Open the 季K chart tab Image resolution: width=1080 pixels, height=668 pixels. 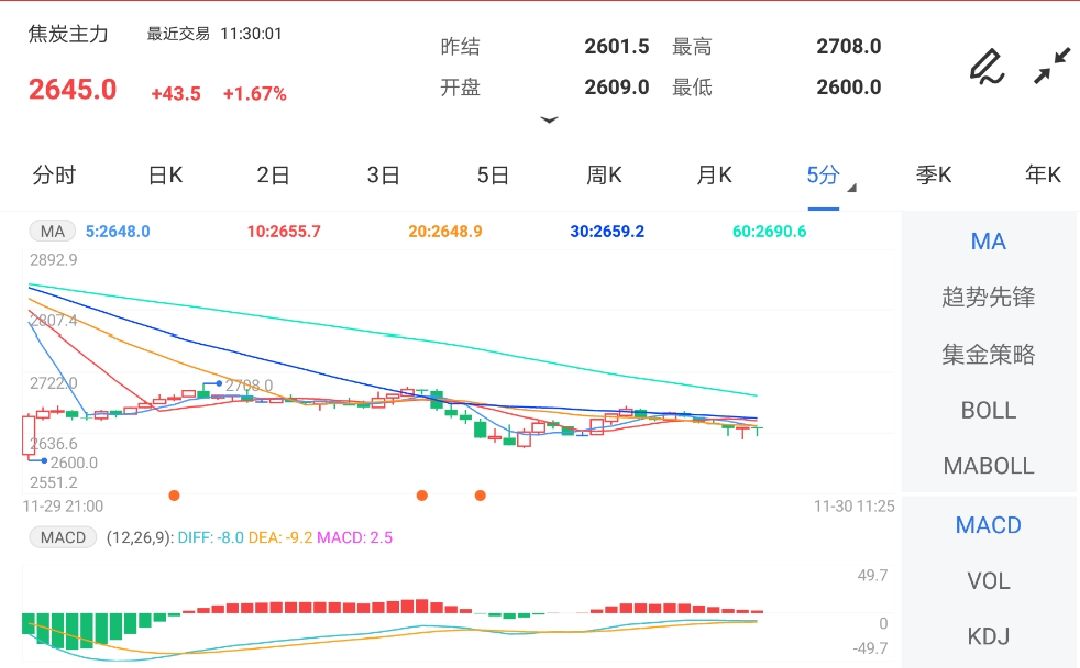click(933, 175)
